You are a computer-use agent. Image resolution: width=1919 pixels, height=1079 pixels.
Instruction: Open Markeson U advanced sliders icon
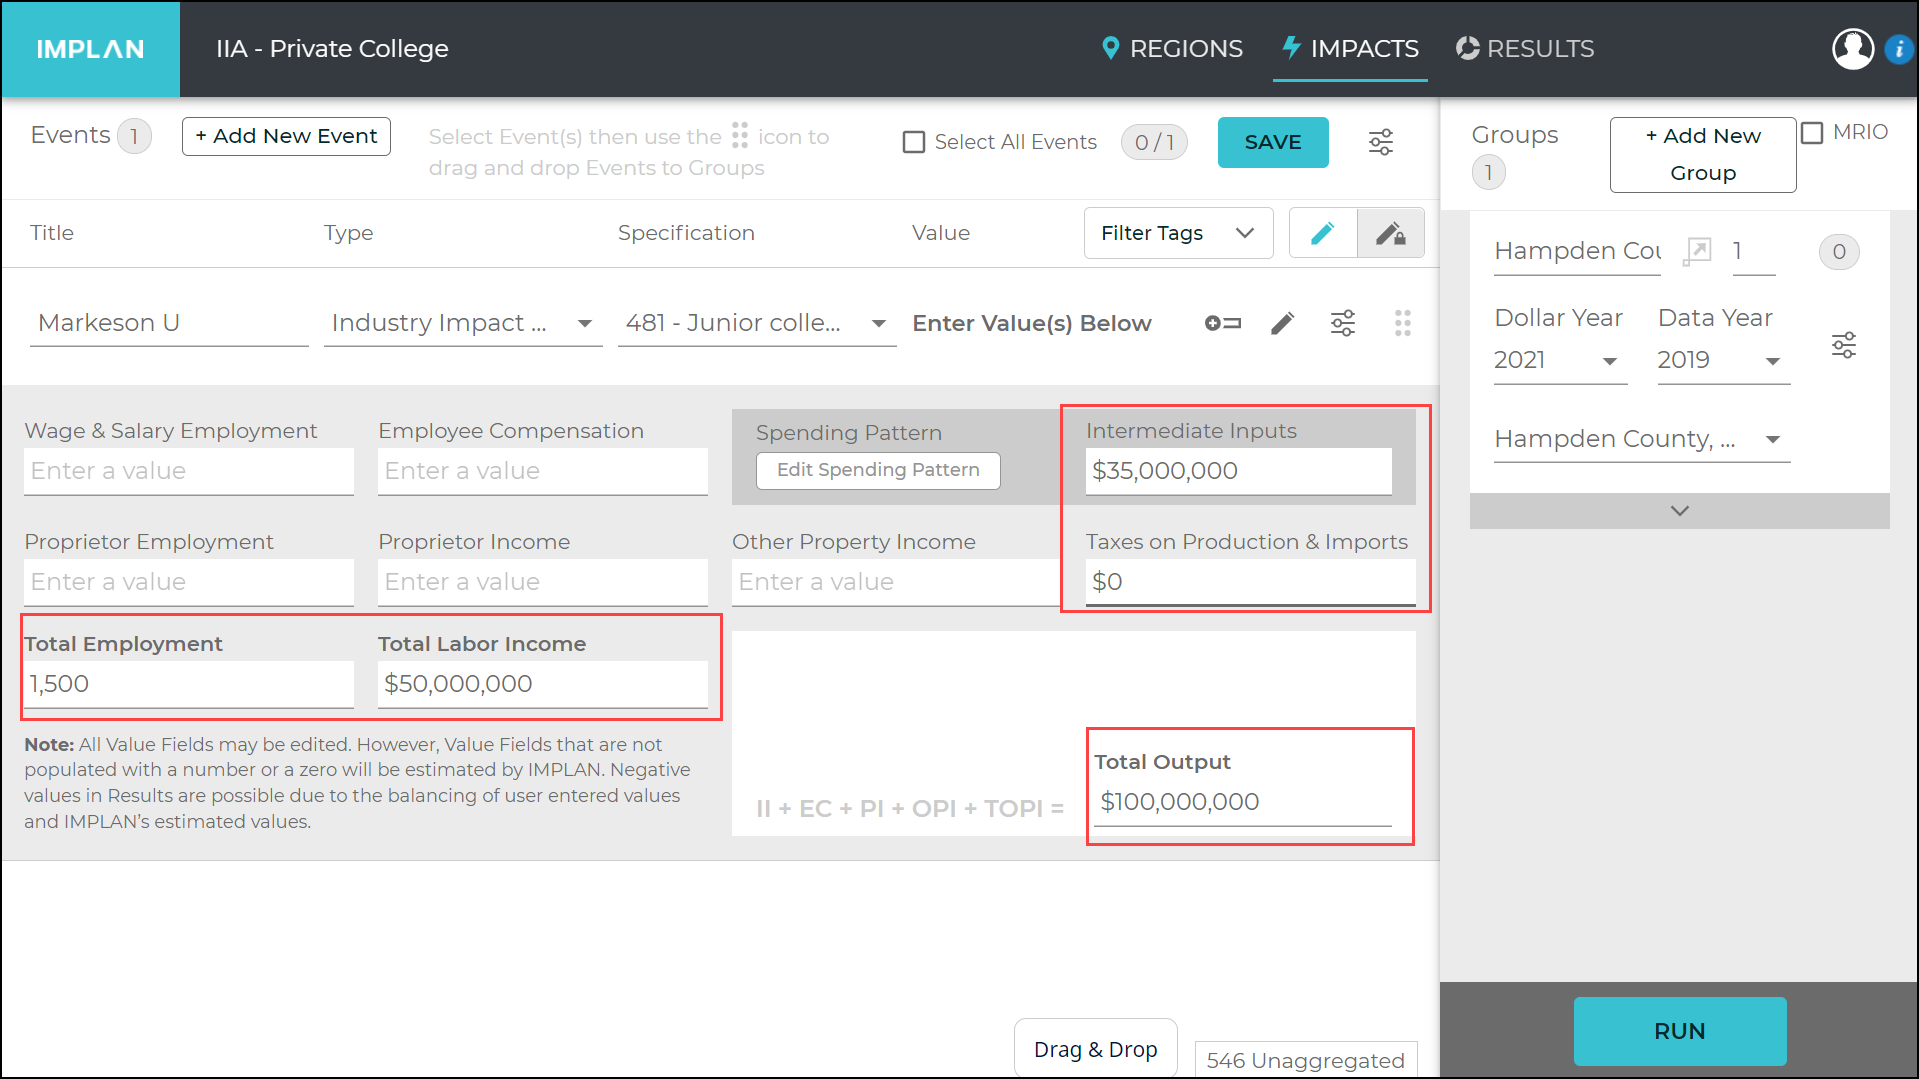click(1342, 323)
